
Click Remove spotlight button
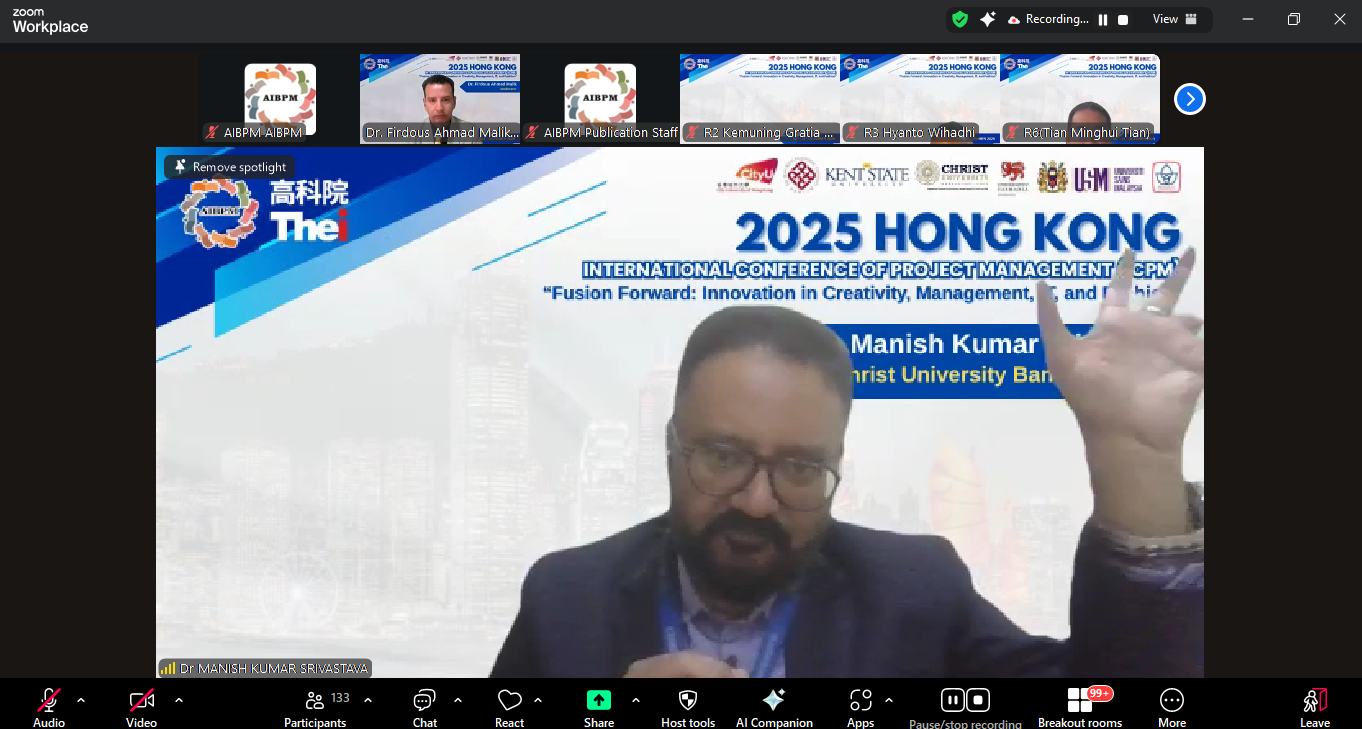(230, 167)
